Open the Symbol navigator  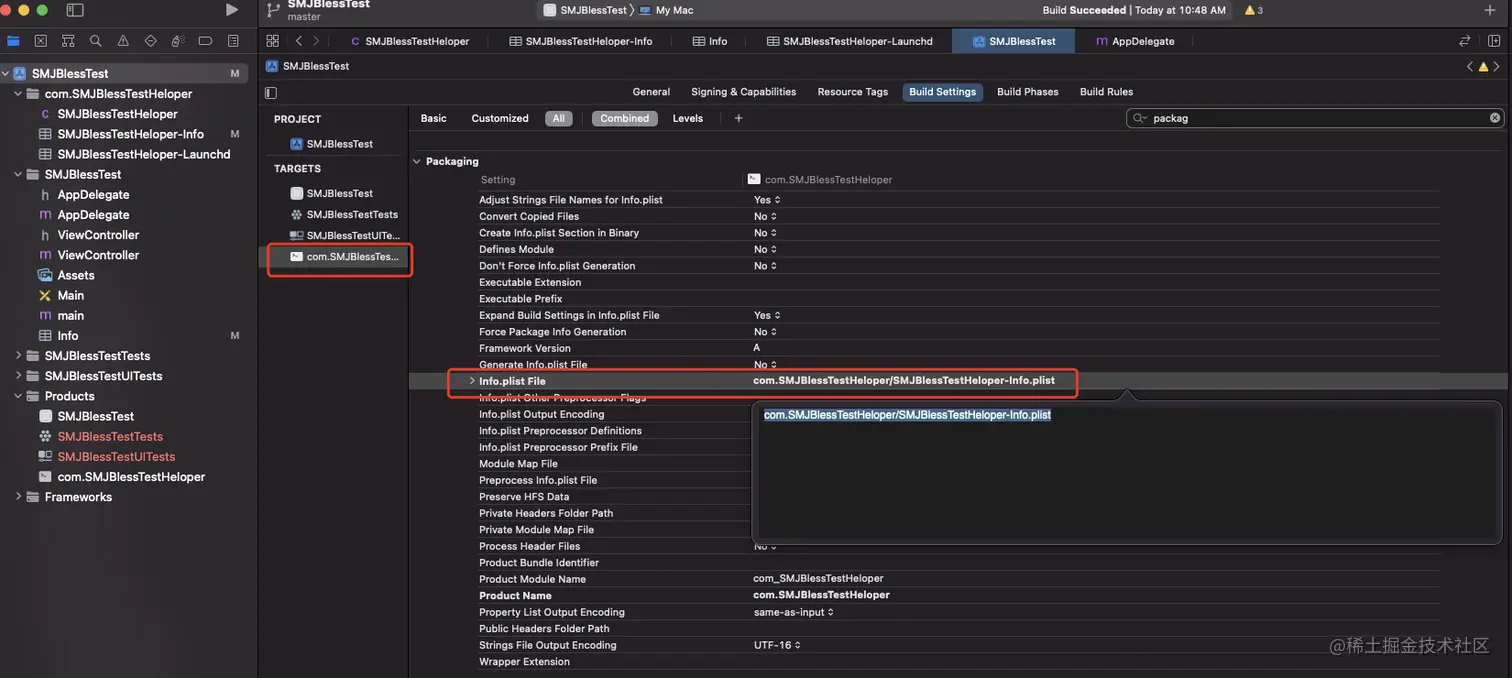click(68, 41)
